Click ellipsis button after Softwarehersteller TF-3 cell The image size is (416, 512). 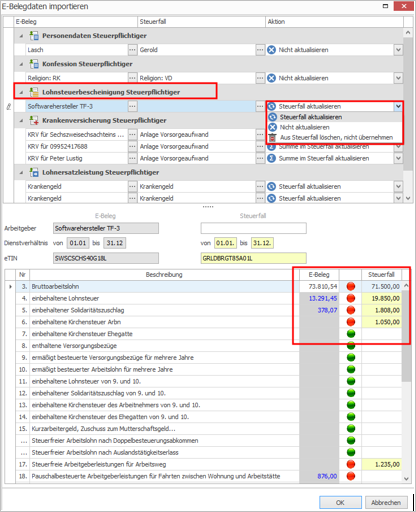click(132, 106)
